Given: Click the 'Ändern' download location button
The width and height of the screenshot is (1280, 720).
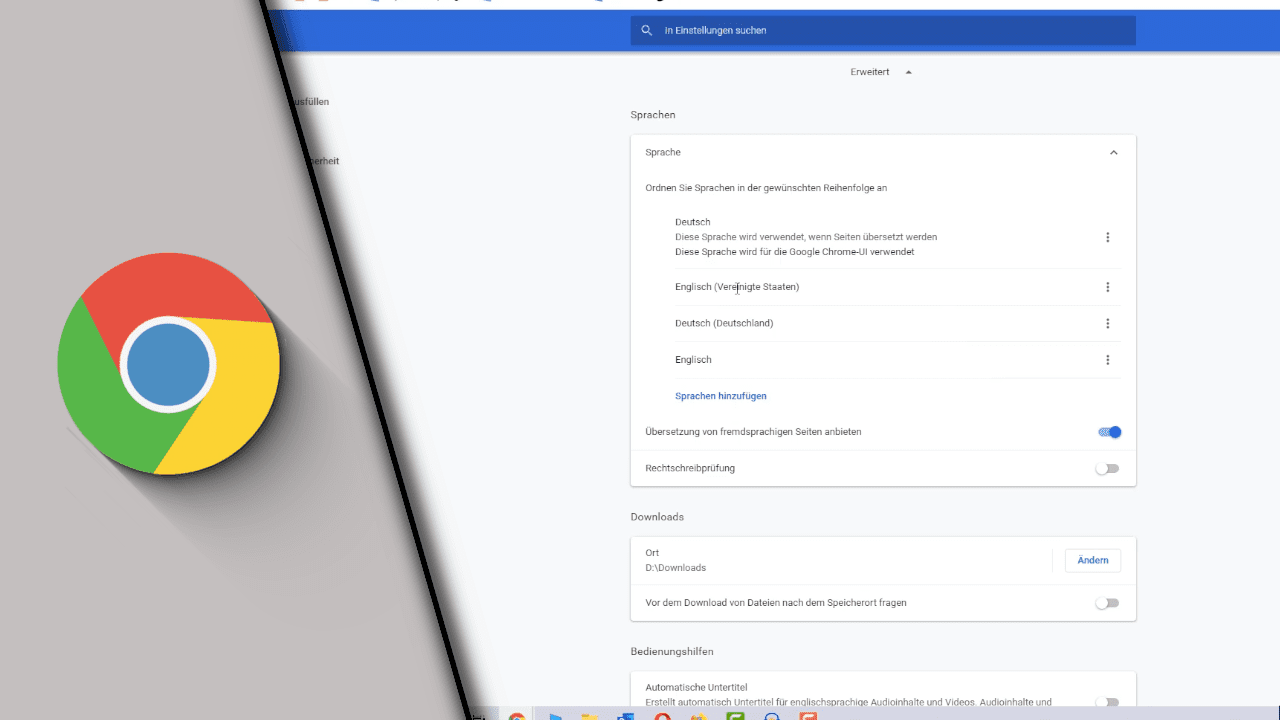Looking at the screenshot, I should pyautogui.click(x=1092, y=560).
